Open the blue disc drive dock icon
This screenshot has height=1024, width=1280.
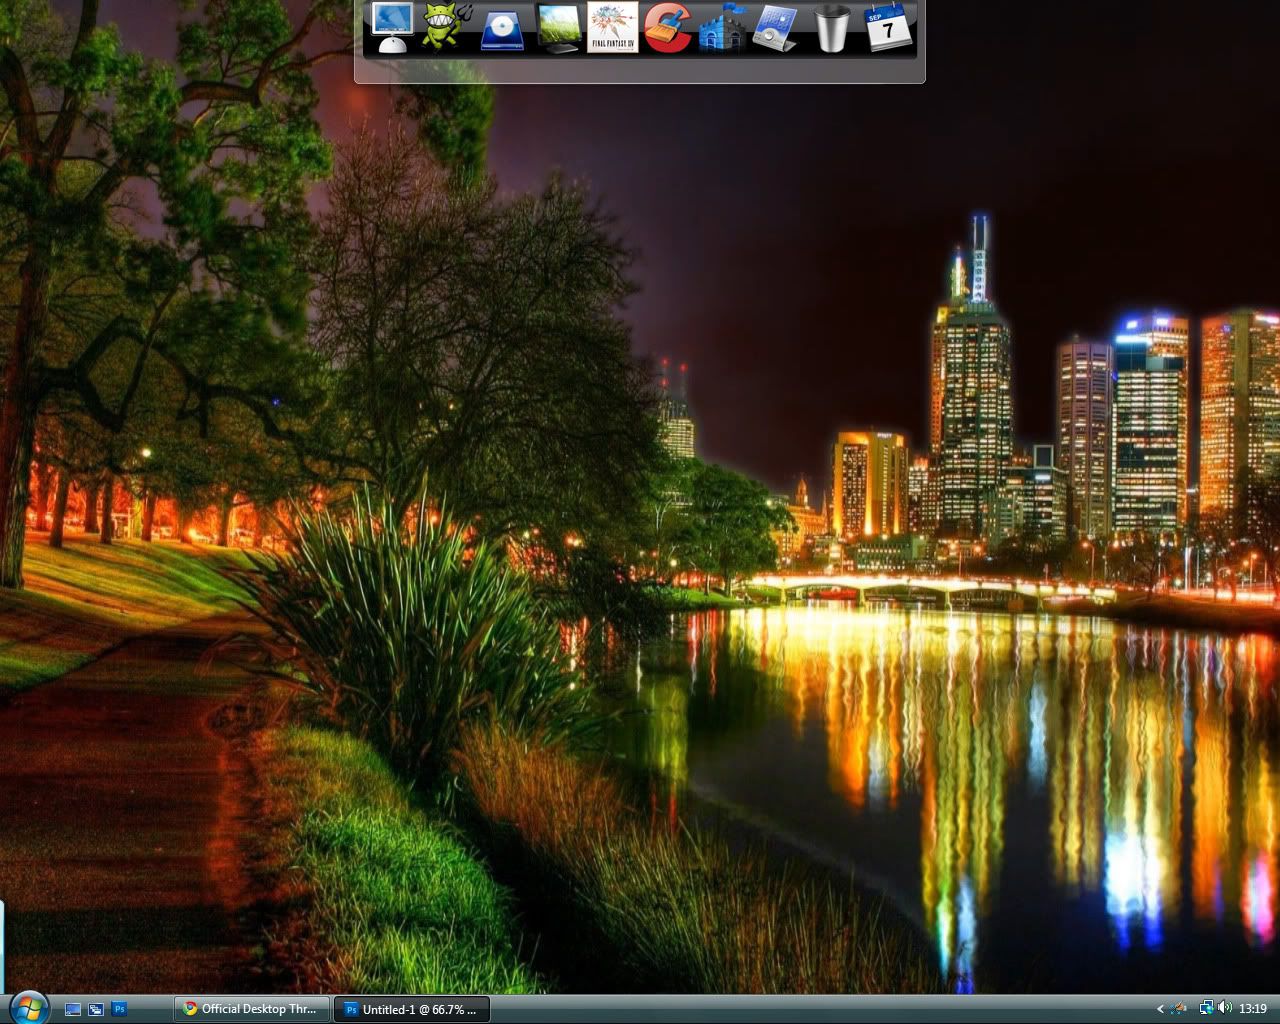click(502, 30)
